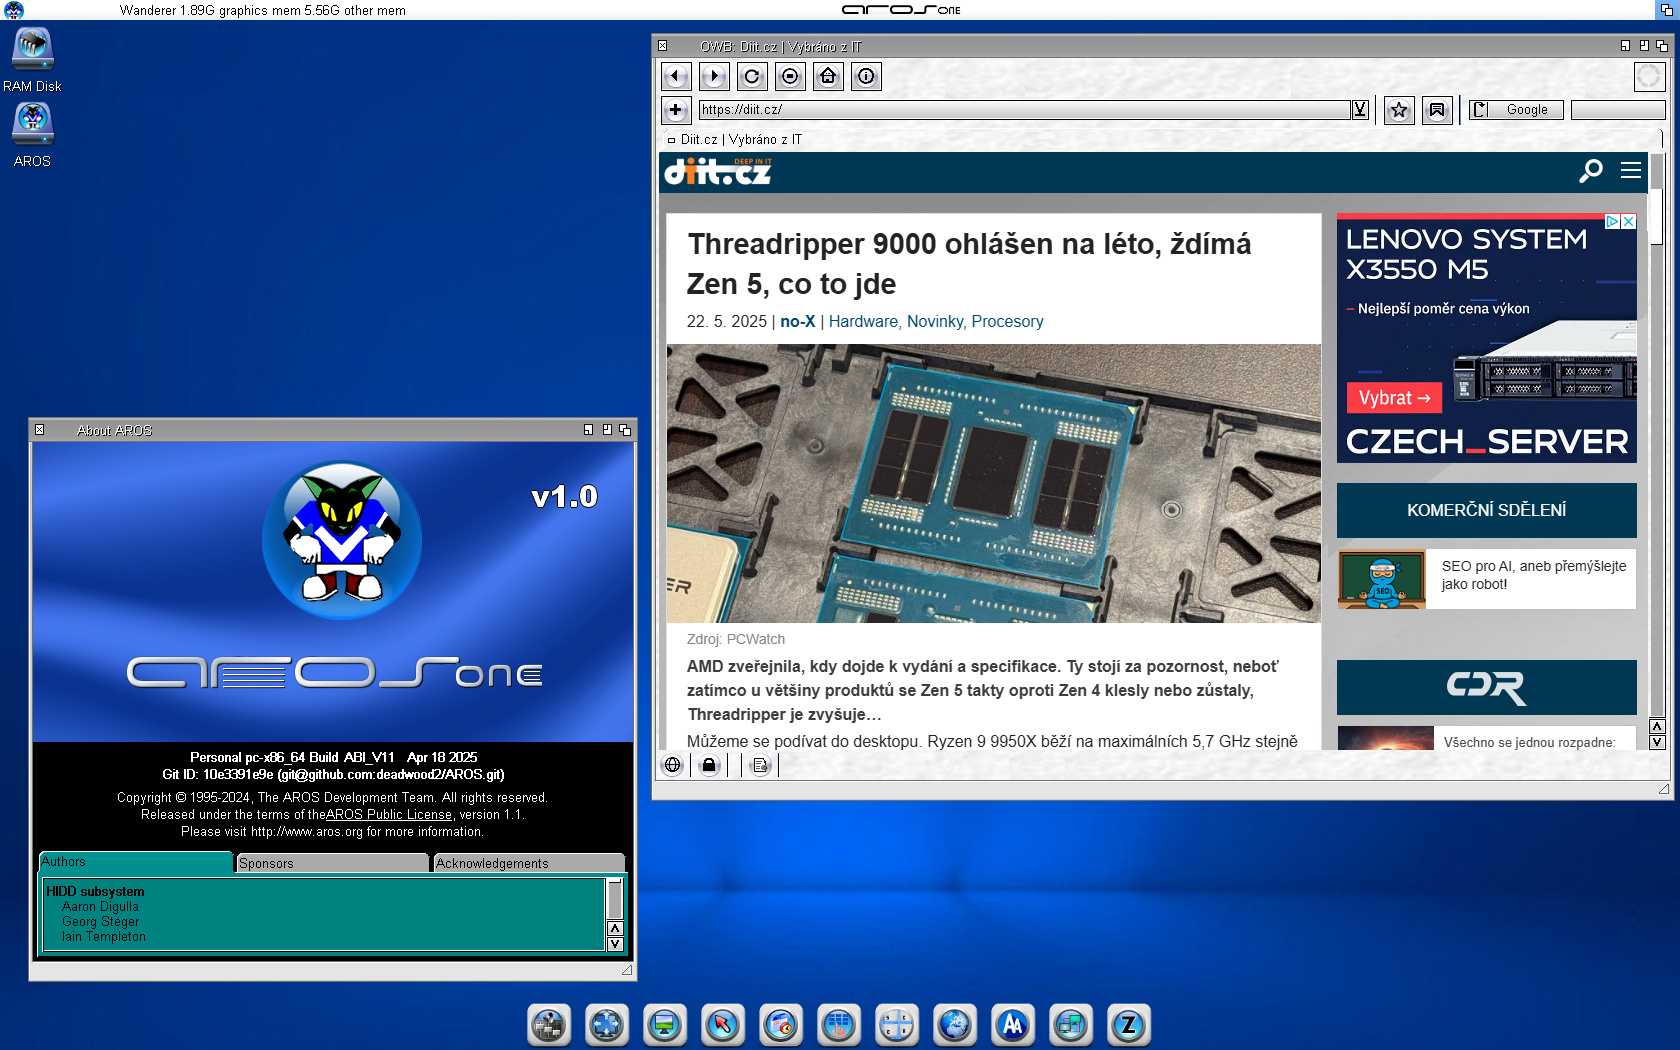Open the network devices dock icon
1680x1050 pixels.
549,1025
